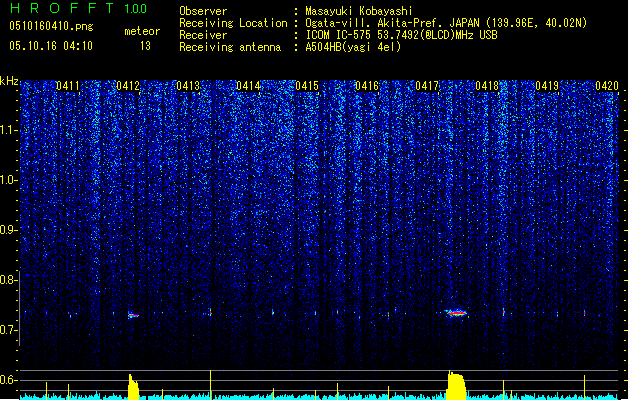Click the A504HB(yagi 4el) antenna text
This screenshot has height=400, width=629.
(x=353, y=47)
